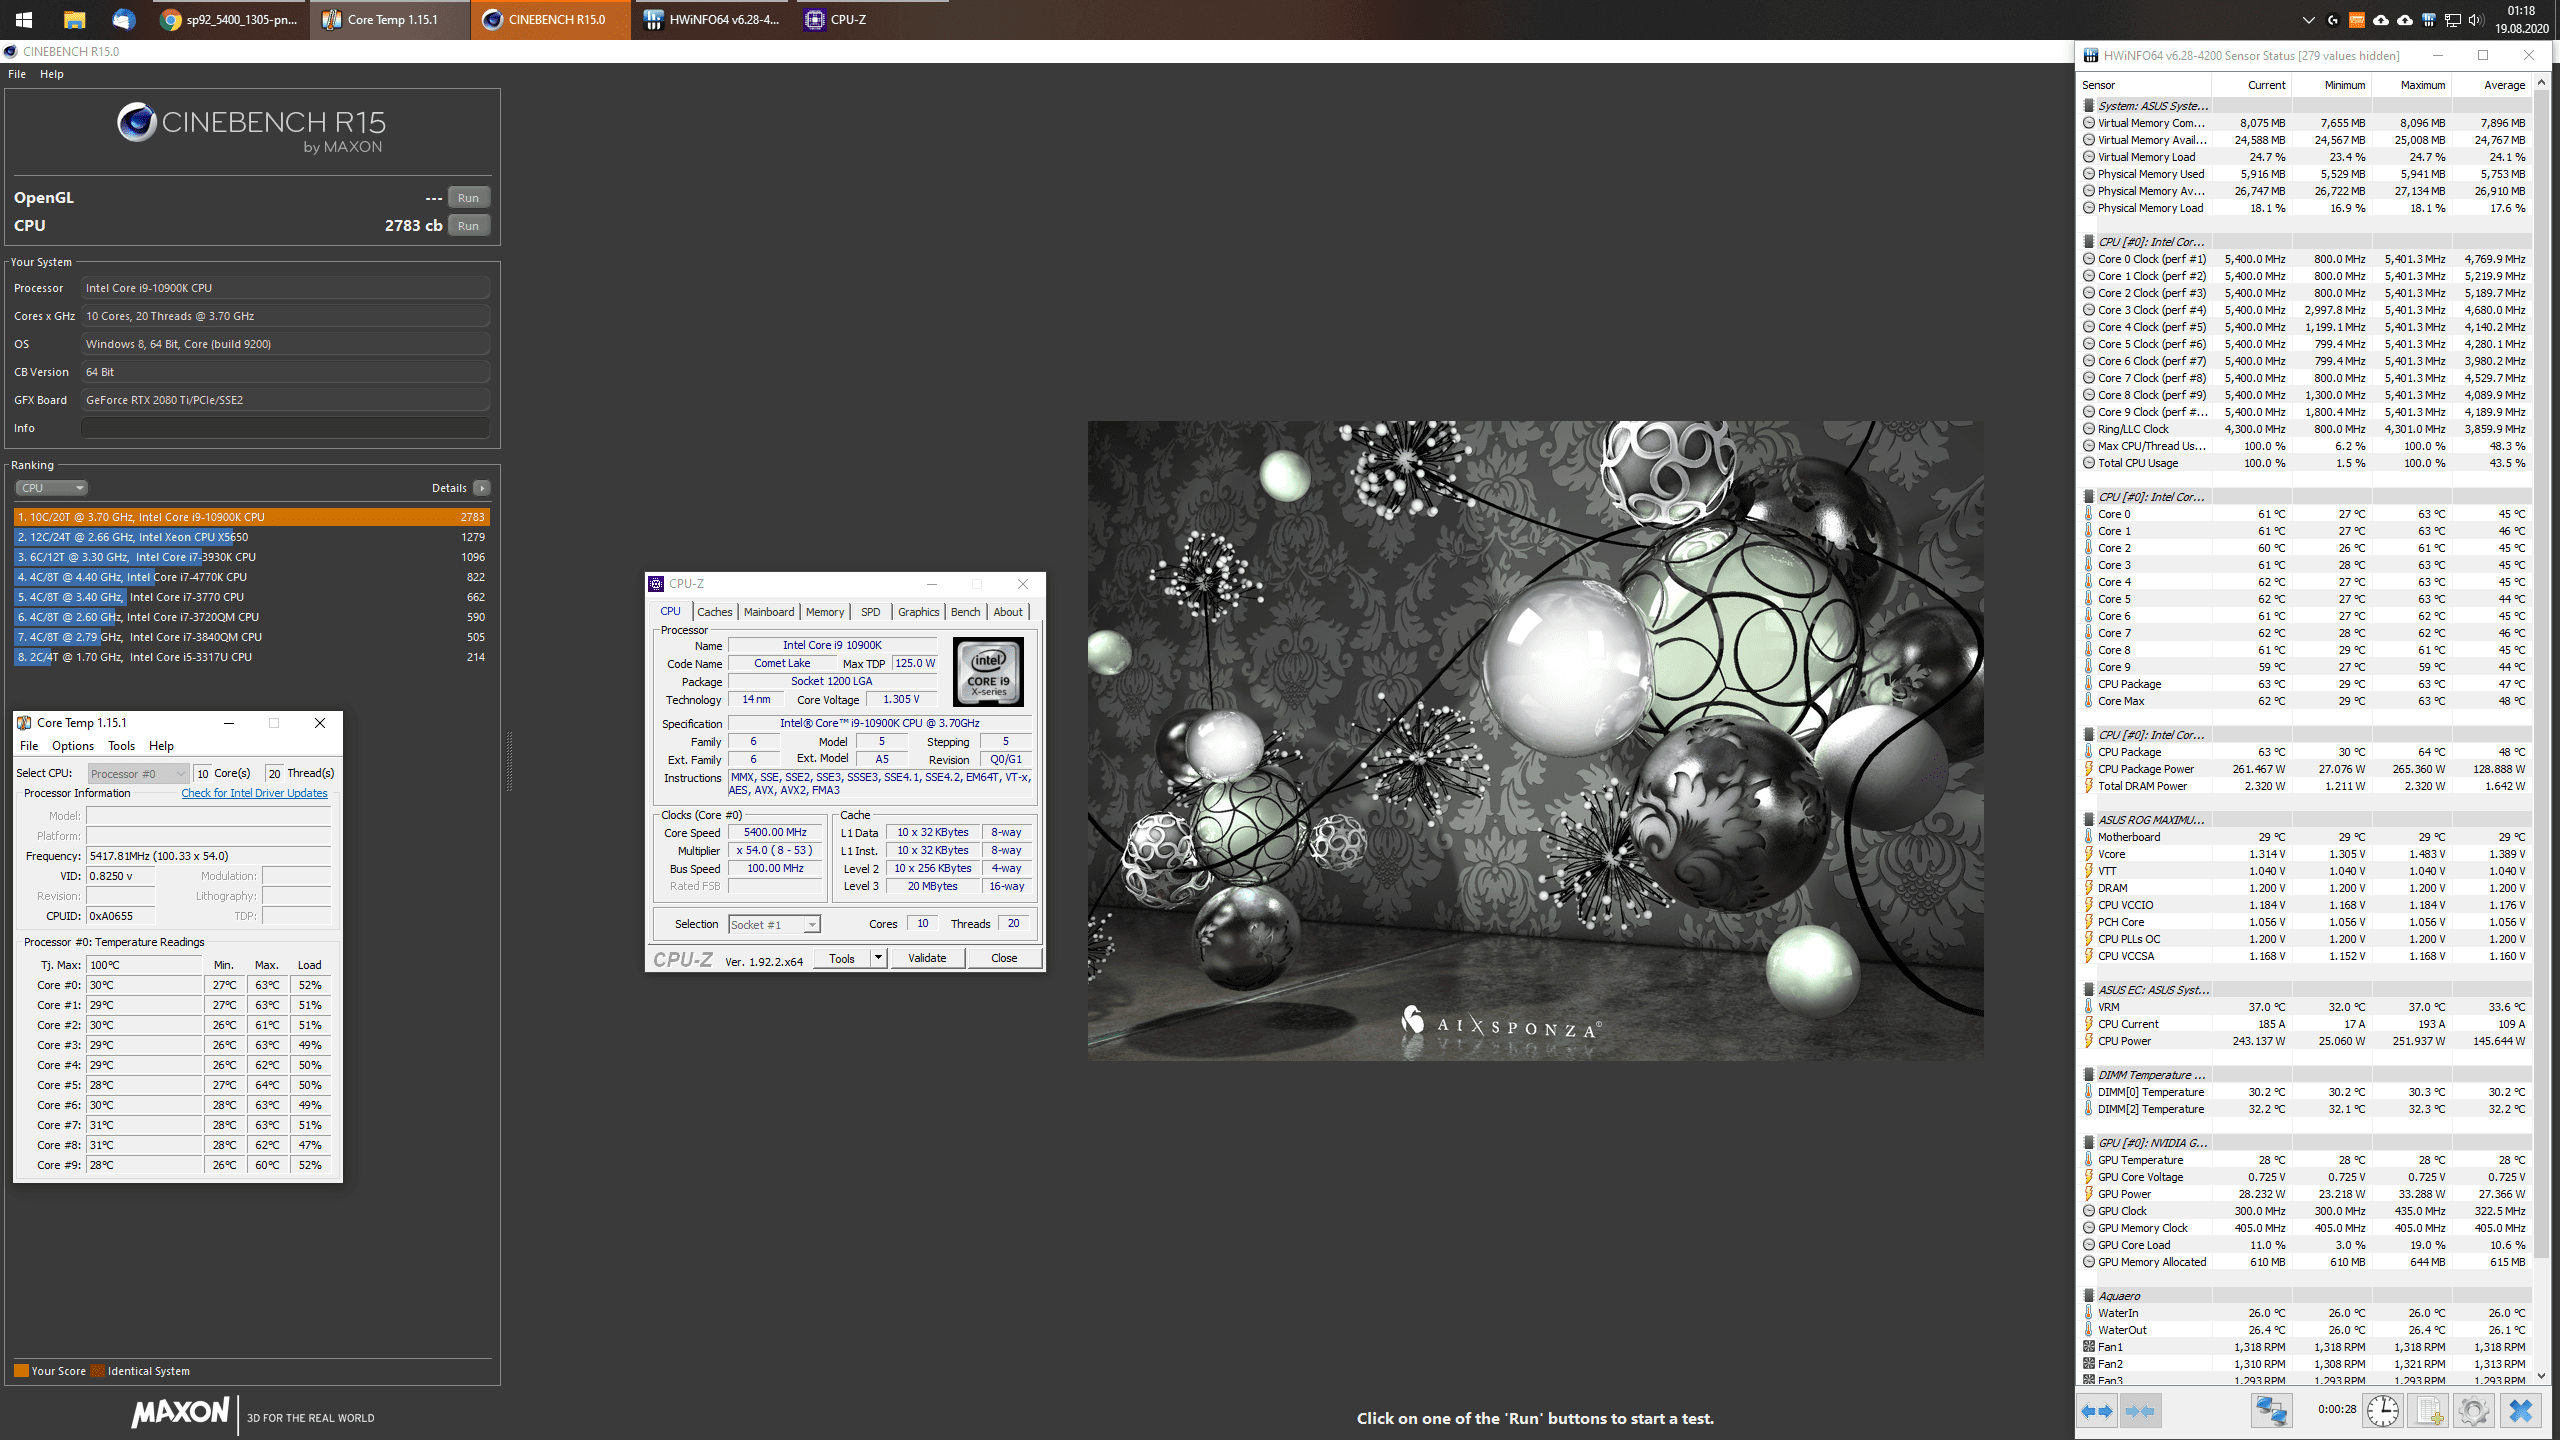This screenshot has height=1440, width=2560.
Task: Open the volume speaker tray icon
Action: pyautogui.click(x=2477, y=20)
